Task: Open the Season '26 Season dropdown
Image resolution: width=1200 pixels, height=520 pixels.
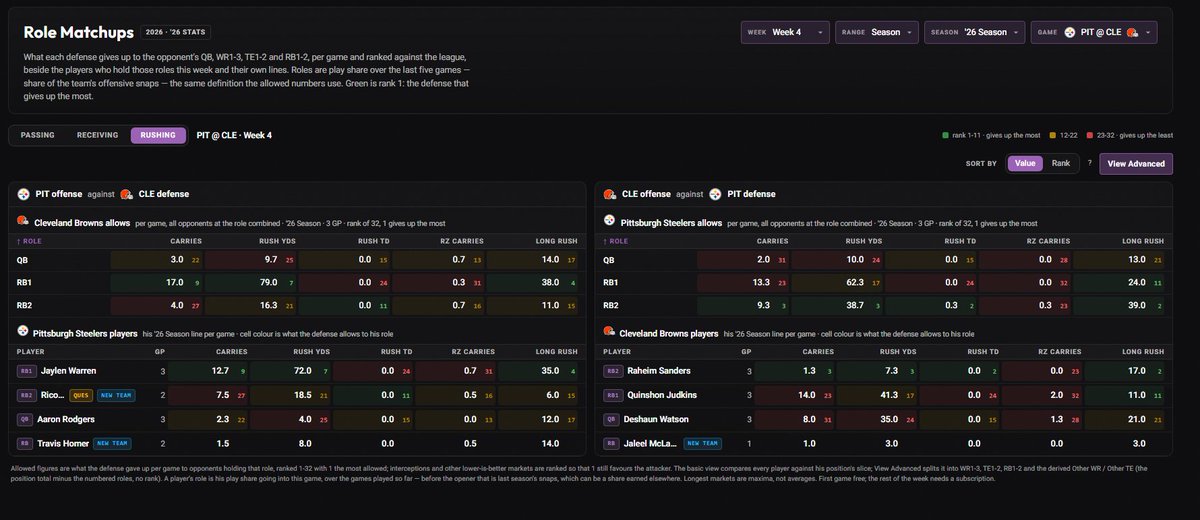Action: (x=975, y=32)
